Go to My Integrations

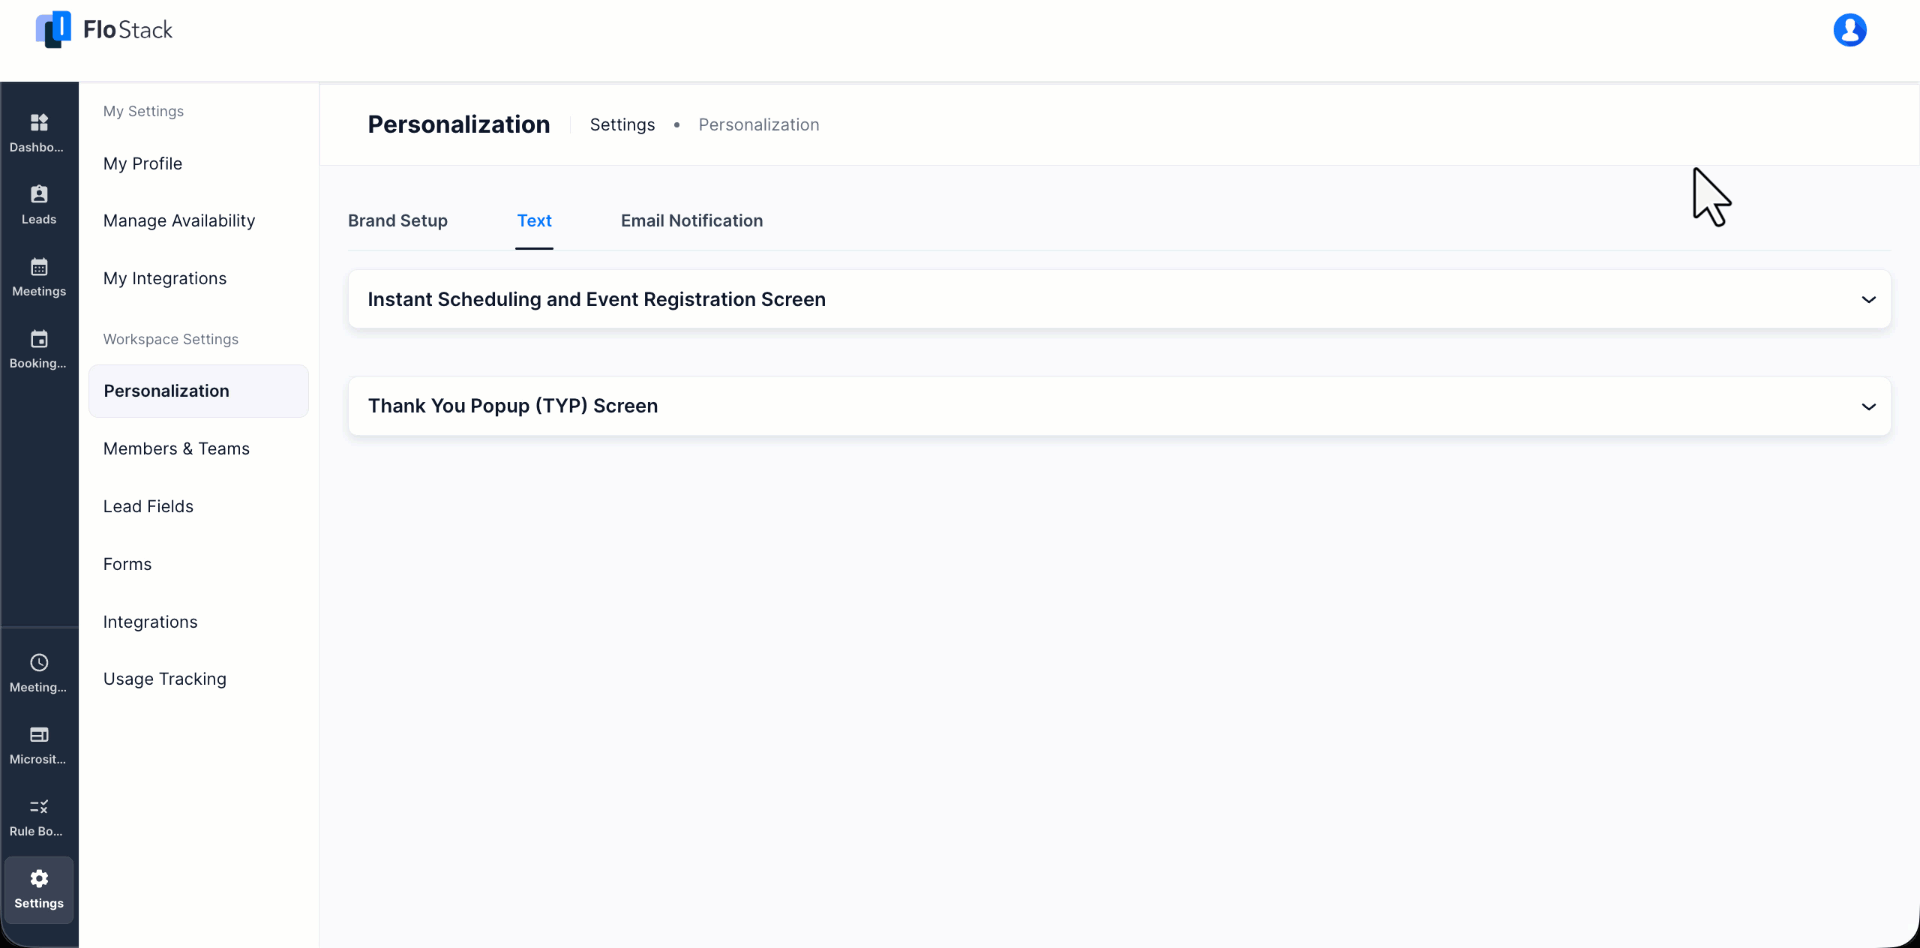165,278
